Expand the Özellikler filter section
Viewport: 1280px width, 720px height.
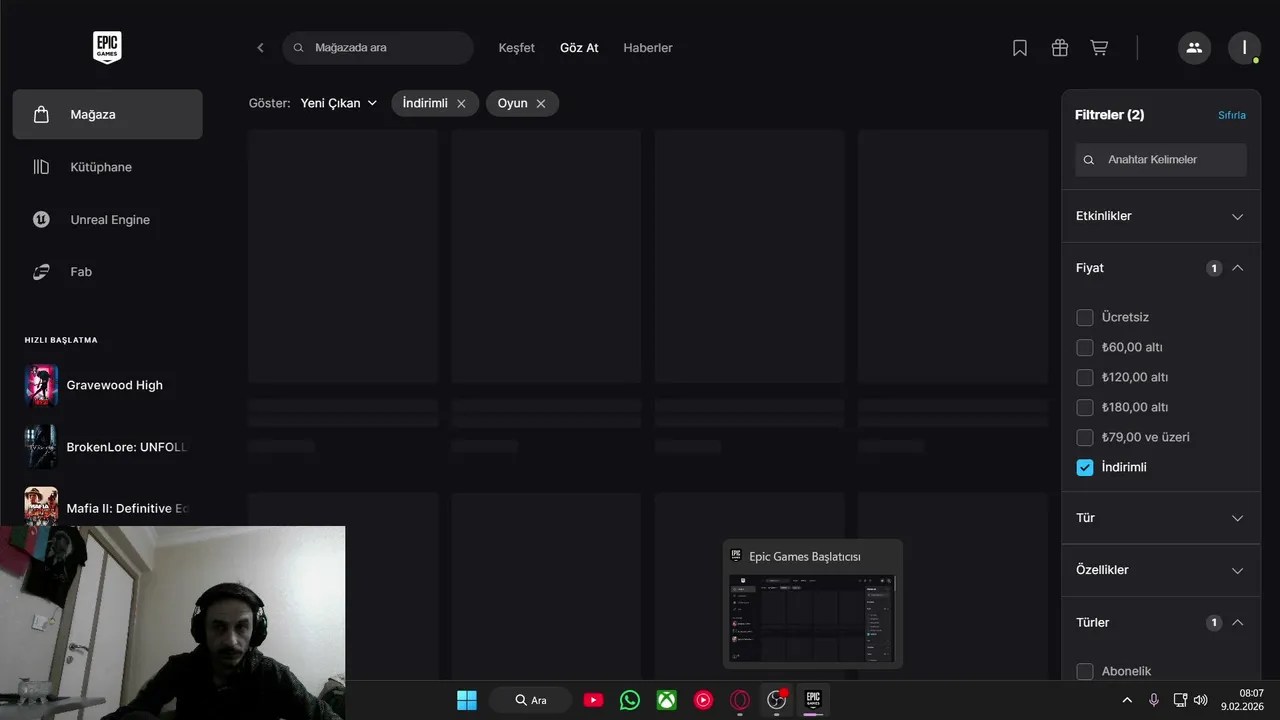tap(1161, 570)
